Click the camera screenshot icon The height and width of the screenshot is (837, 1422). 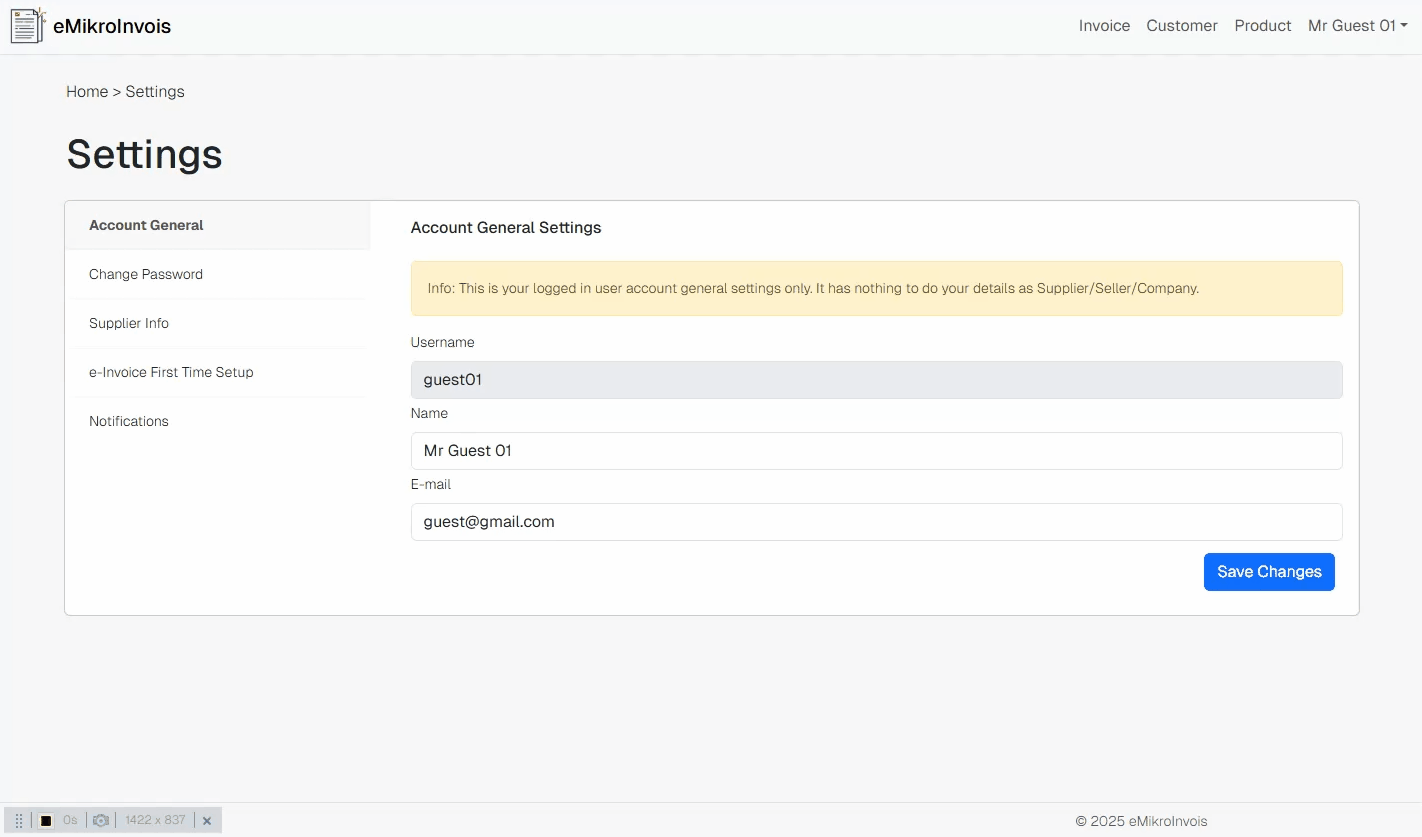pyautogui.click(x=101, y=820)
